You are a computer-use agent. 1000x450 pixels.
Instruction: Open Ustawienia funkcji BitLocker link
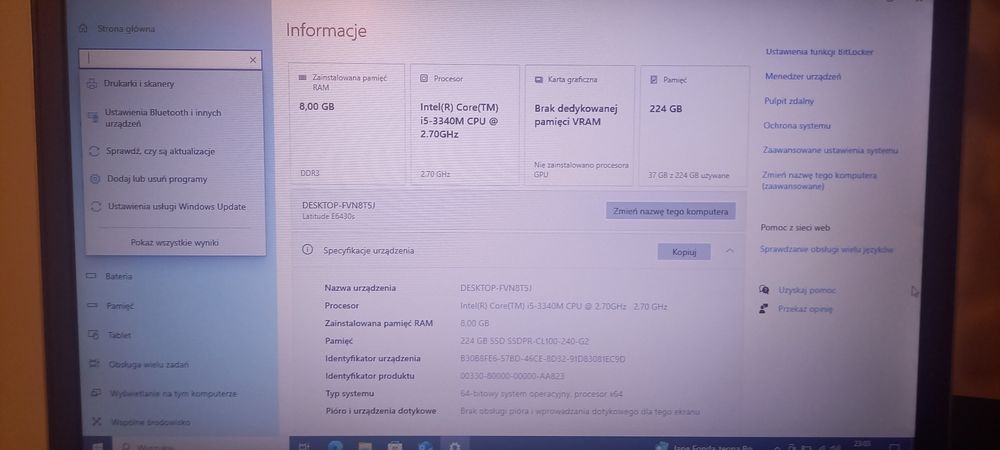point(820,52)
